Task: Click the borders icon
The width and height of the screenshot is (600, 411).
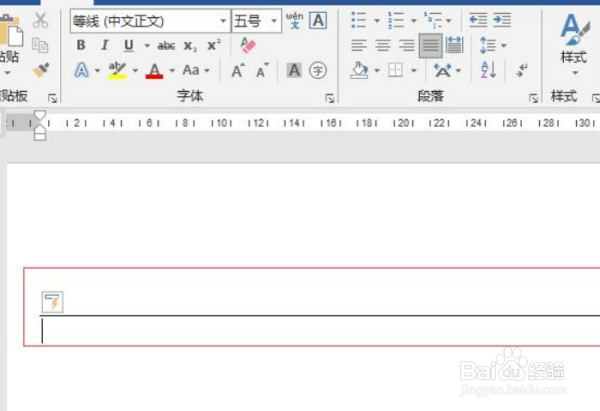Action: click(395, 70)
